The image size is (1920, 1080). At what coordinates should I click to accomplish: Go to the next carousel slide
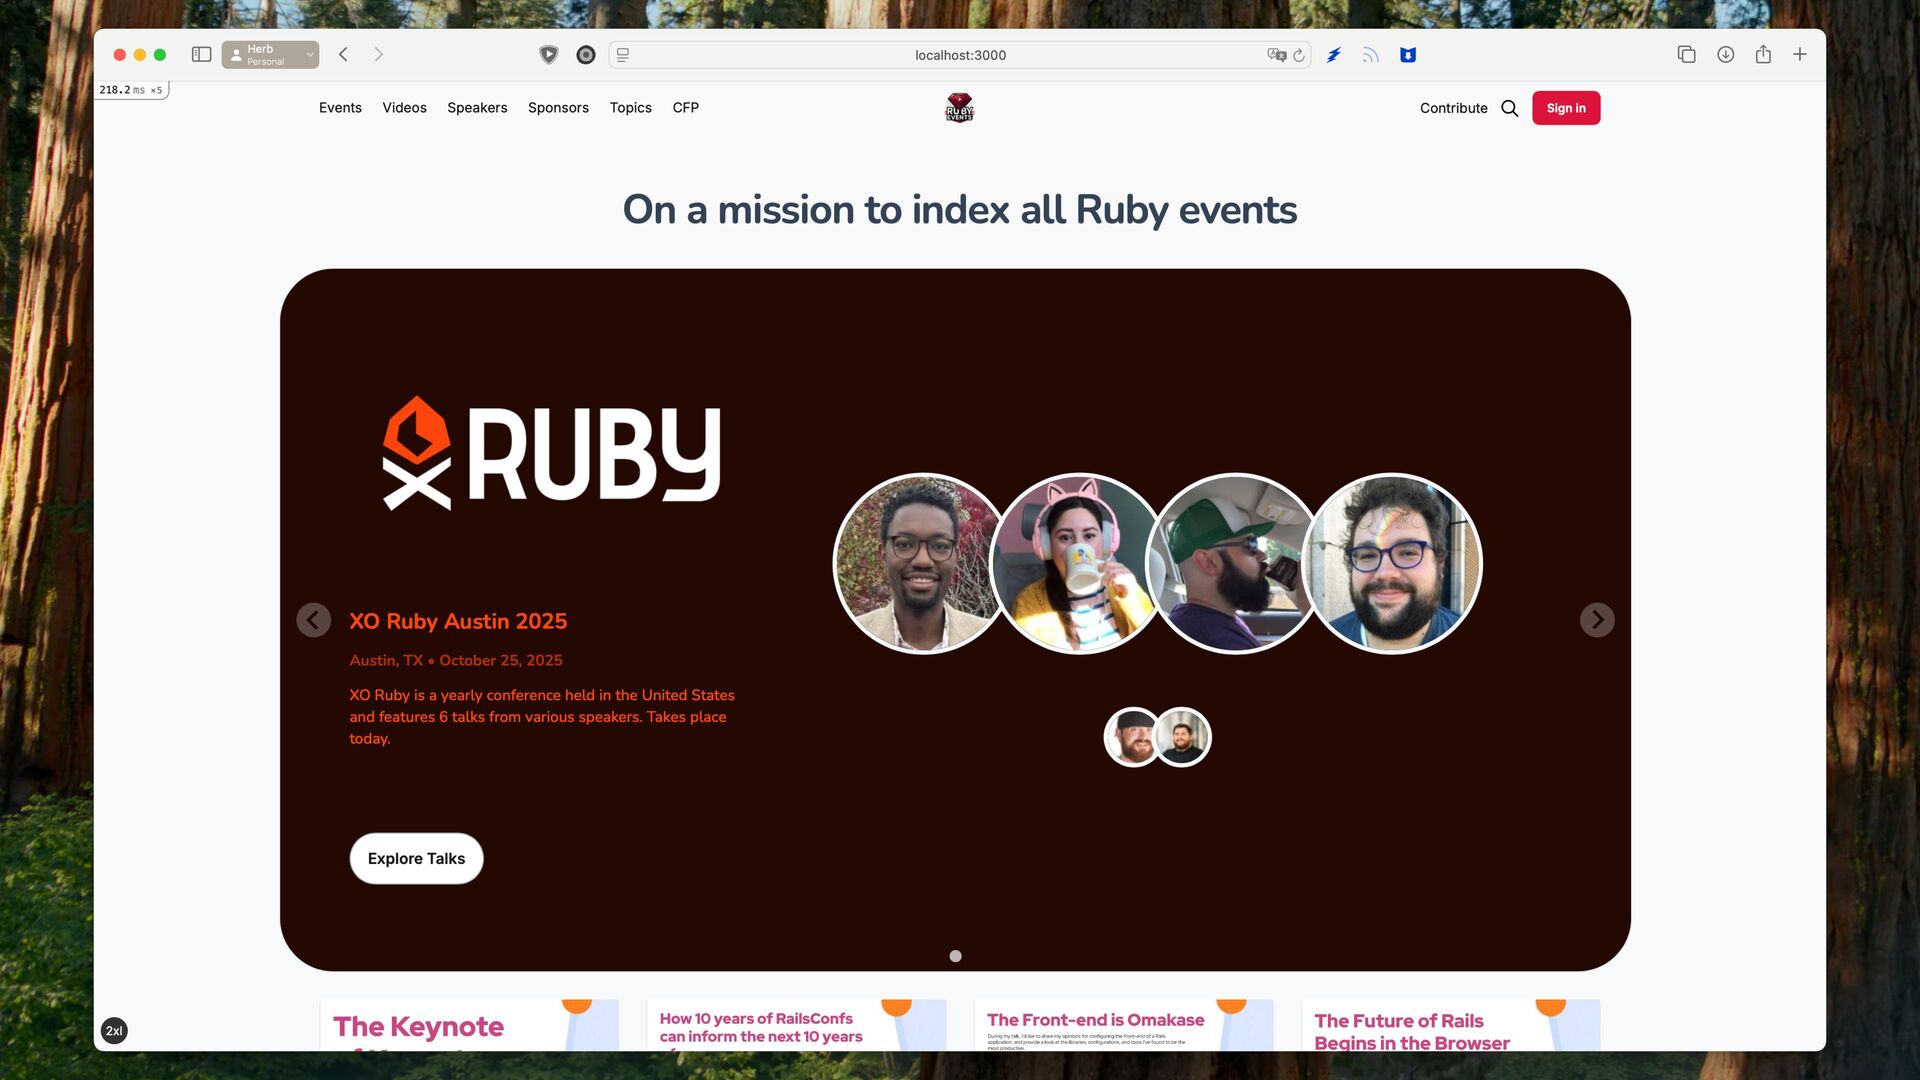point(1597,620)
